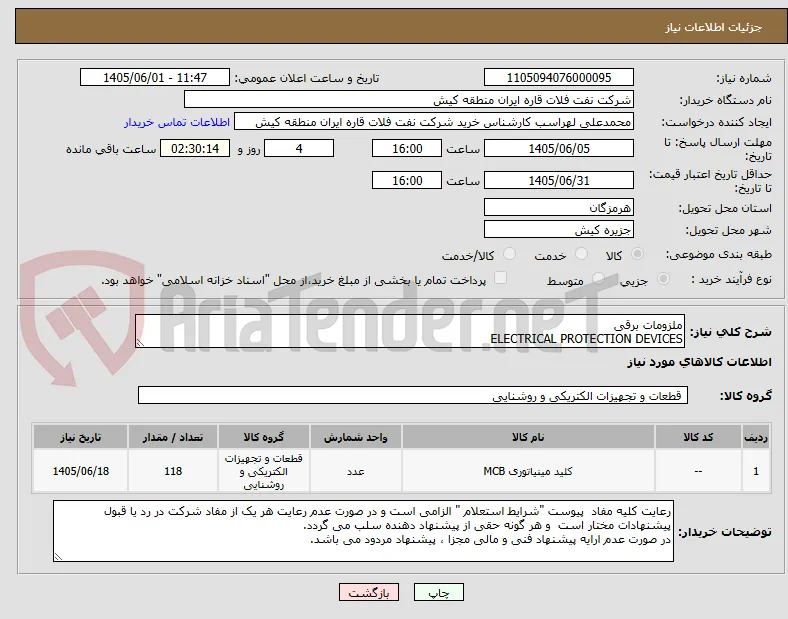This screenshot has height=619, width=788.
Task: Click the announcement date 1405/06/01 field
Action: pyautogui.click(x=155, y=77)
